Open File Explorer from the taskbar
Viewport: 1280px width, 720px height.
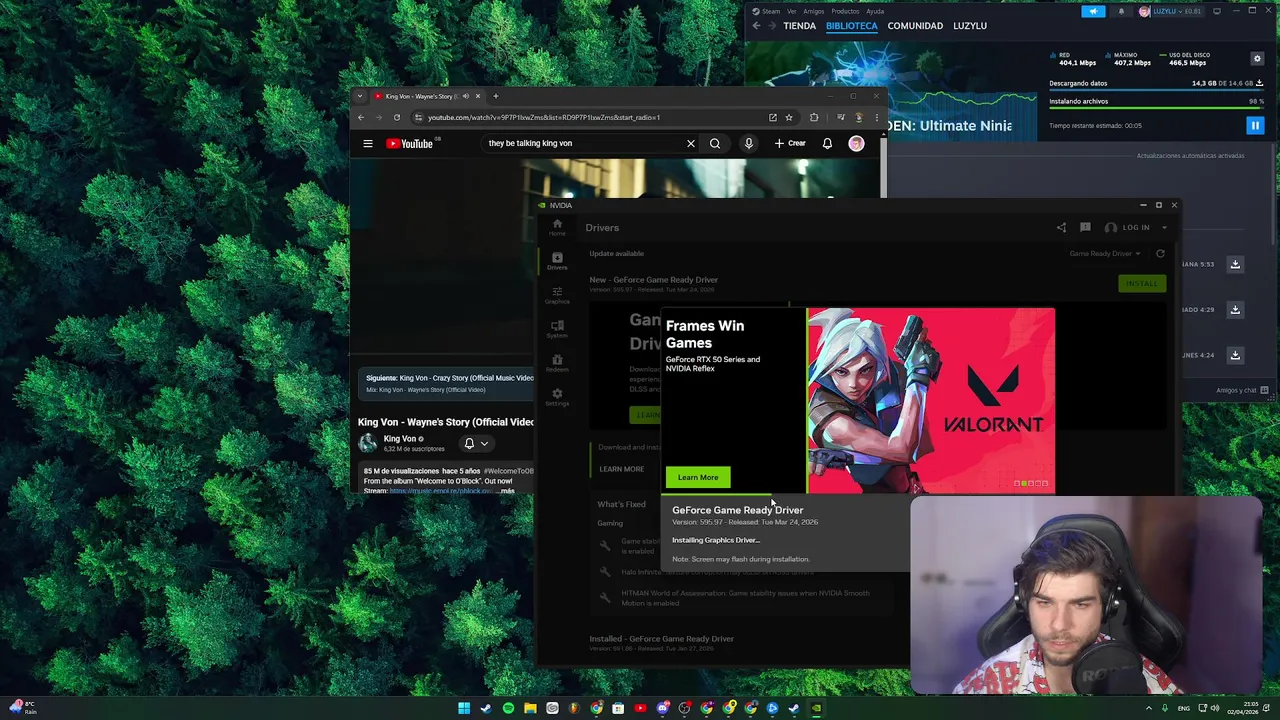click(530, 708)
